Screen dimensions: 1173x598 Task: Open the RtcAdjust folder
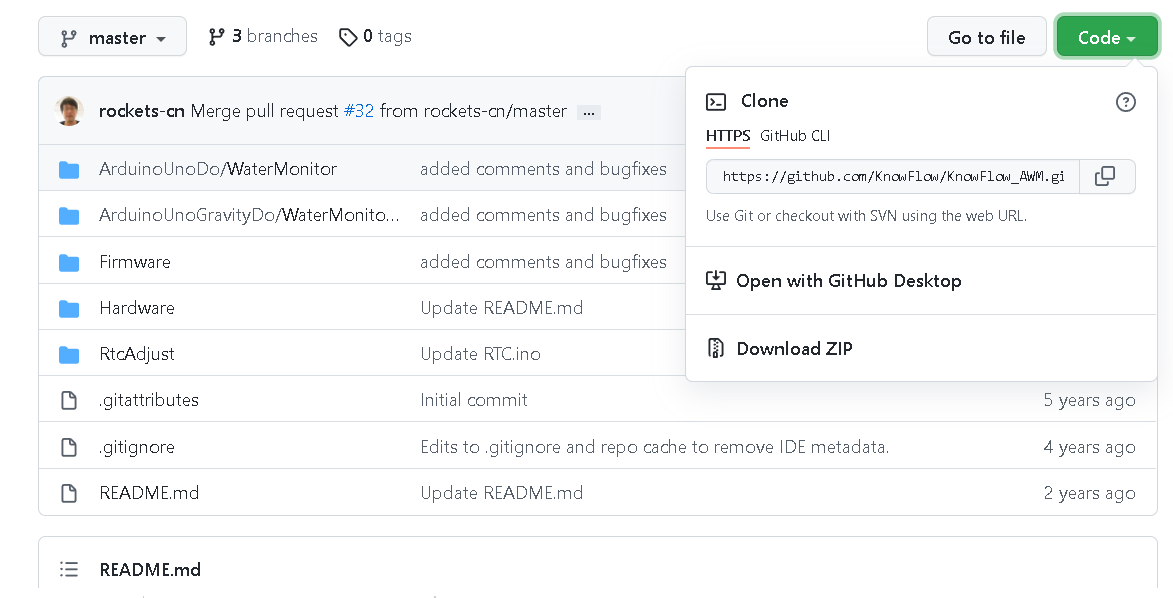point(137,354)
